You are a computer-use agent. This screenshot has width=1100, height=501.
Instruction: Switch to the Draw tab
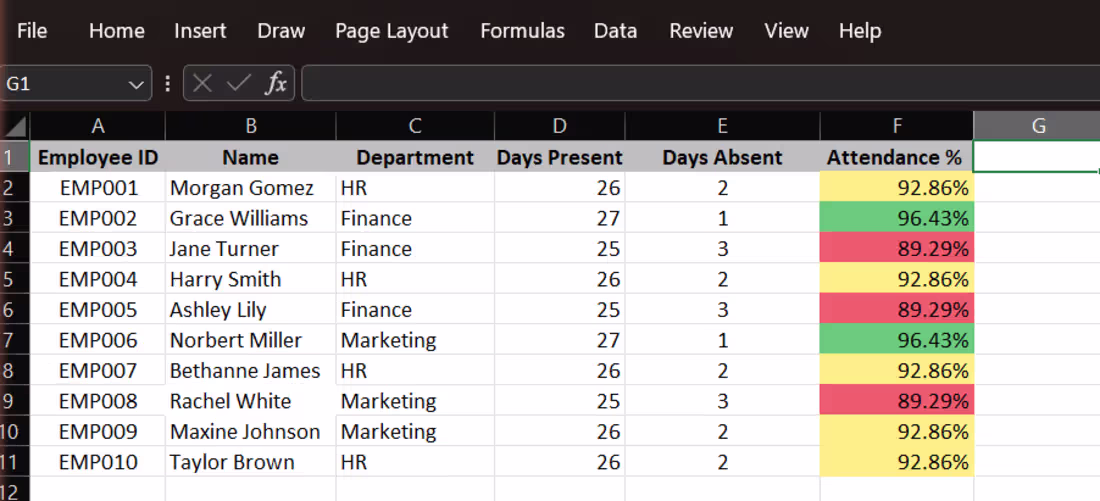click(x=281, y=31)
